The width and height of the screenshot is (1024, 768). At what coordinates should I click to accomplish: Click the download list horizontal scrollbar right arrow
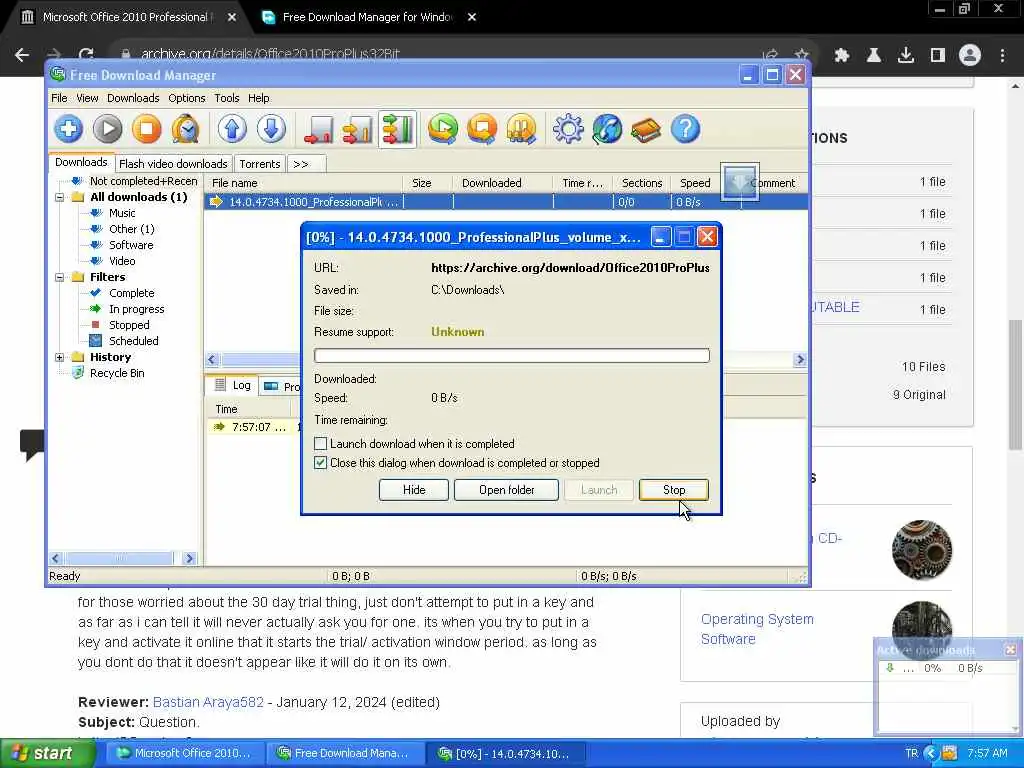click(x=800, y=360)
